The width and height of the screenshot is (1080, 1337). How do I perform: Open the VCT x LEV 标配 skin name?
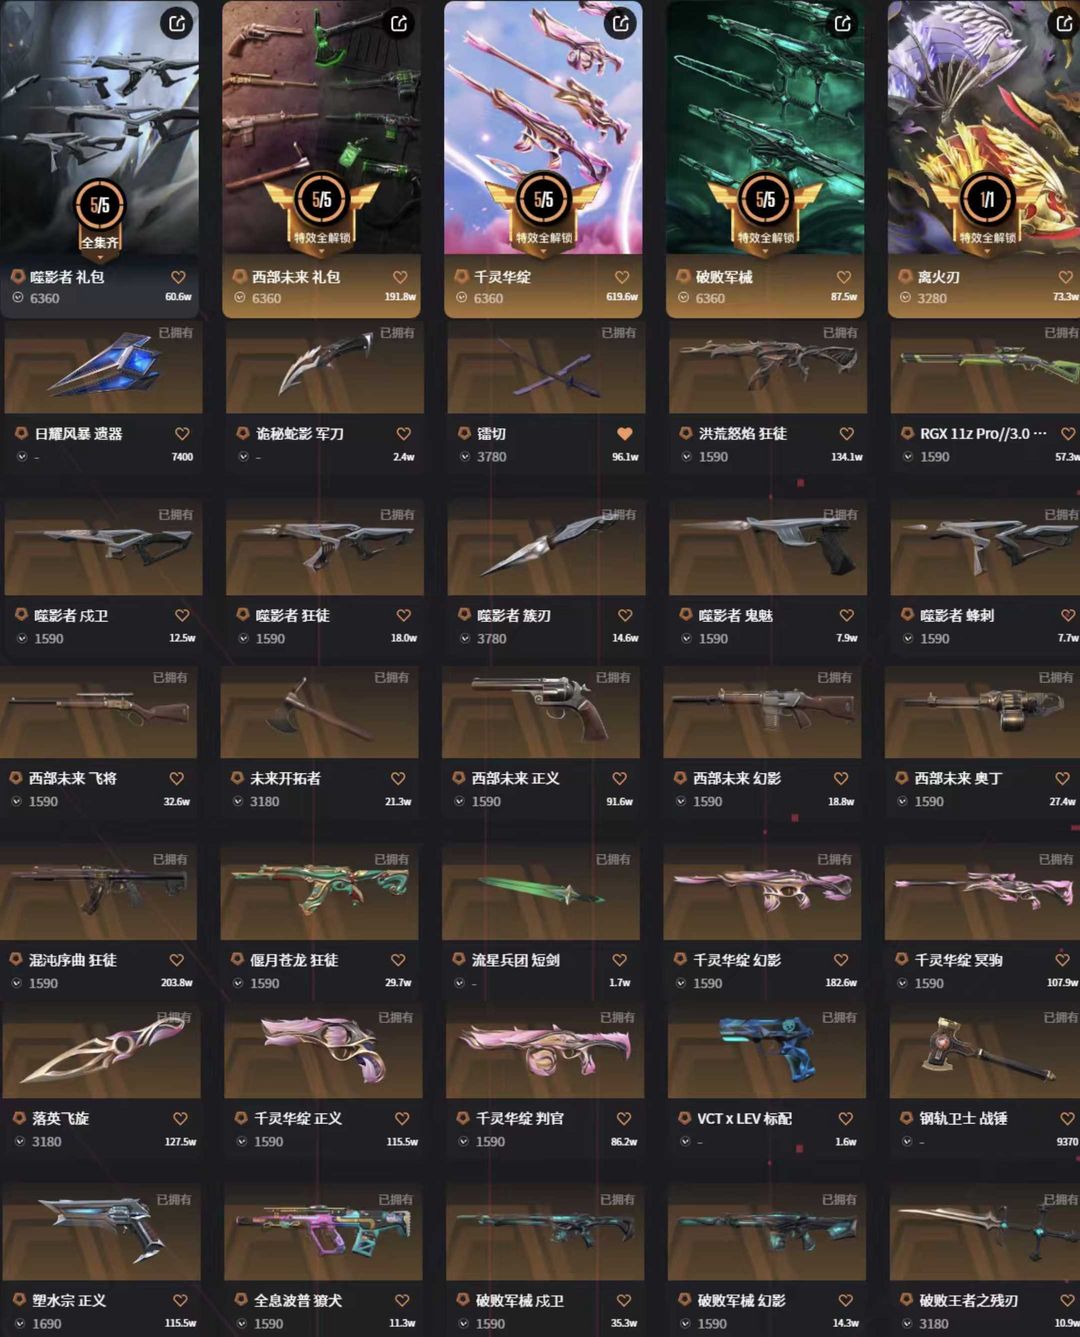coord(744,1118)
